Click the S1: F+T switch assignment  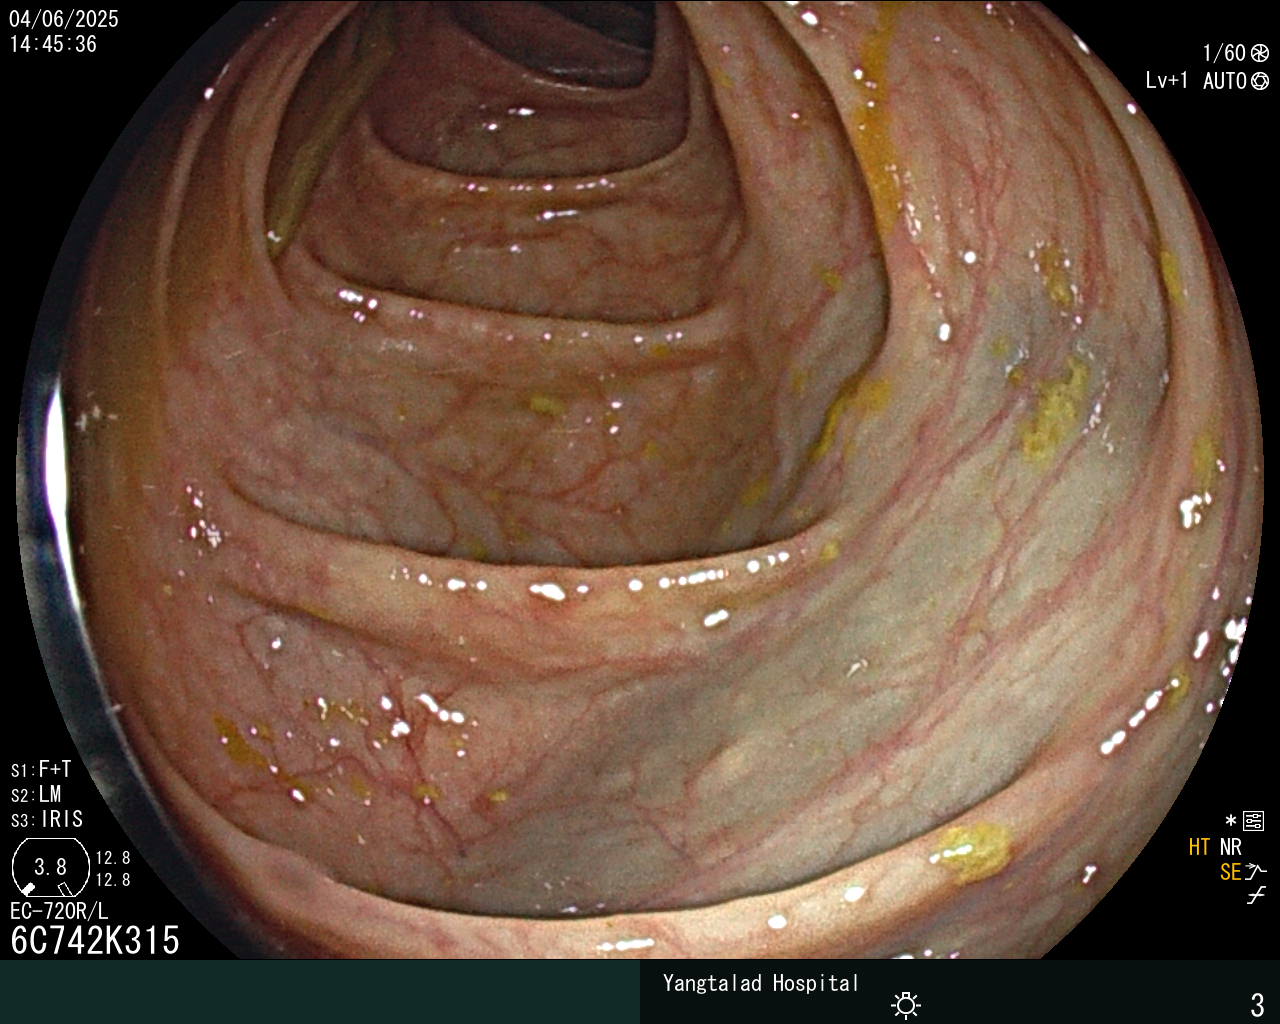[x=41, y=769]
